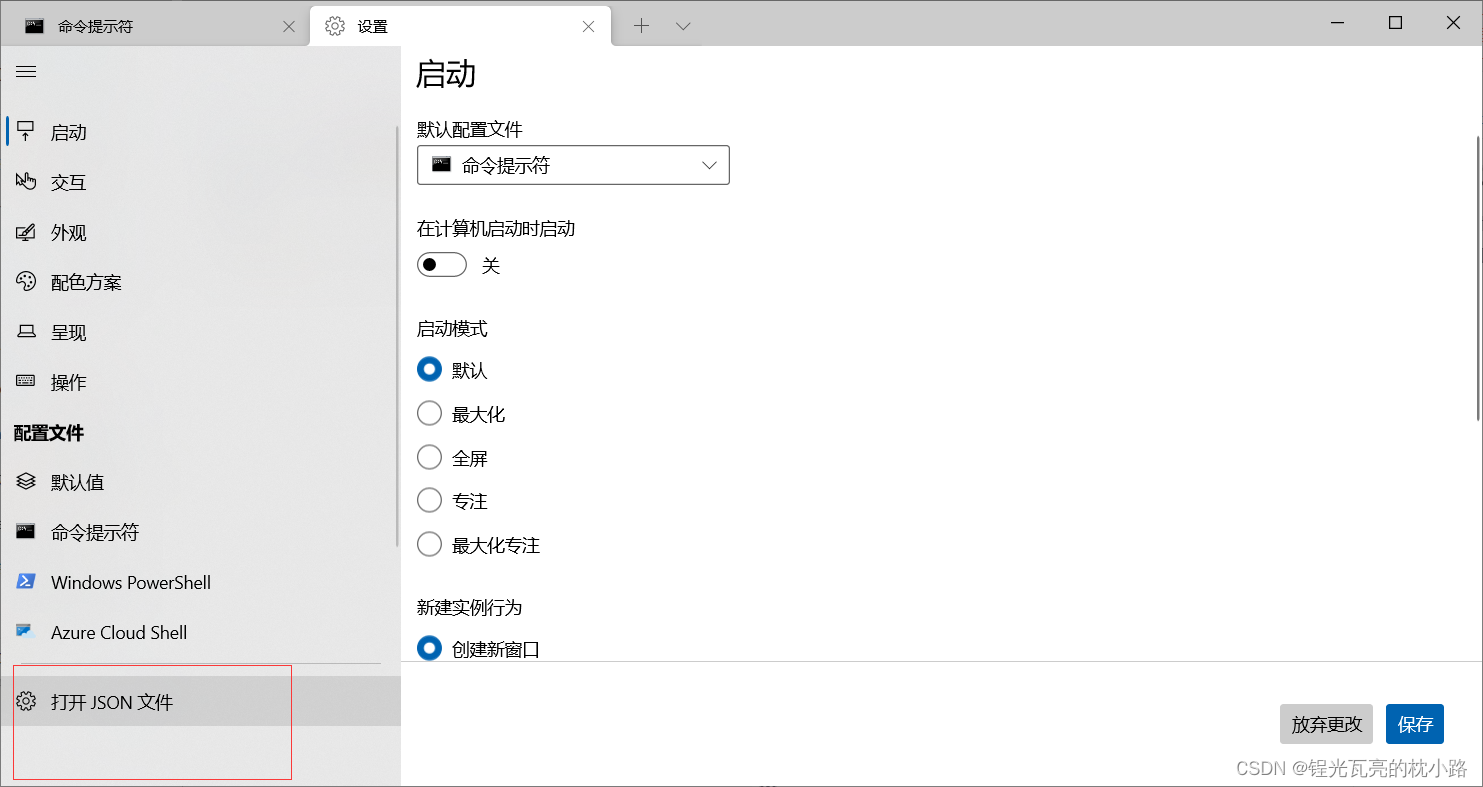Click the 默认值 layers icon

[x=26, y=482]
